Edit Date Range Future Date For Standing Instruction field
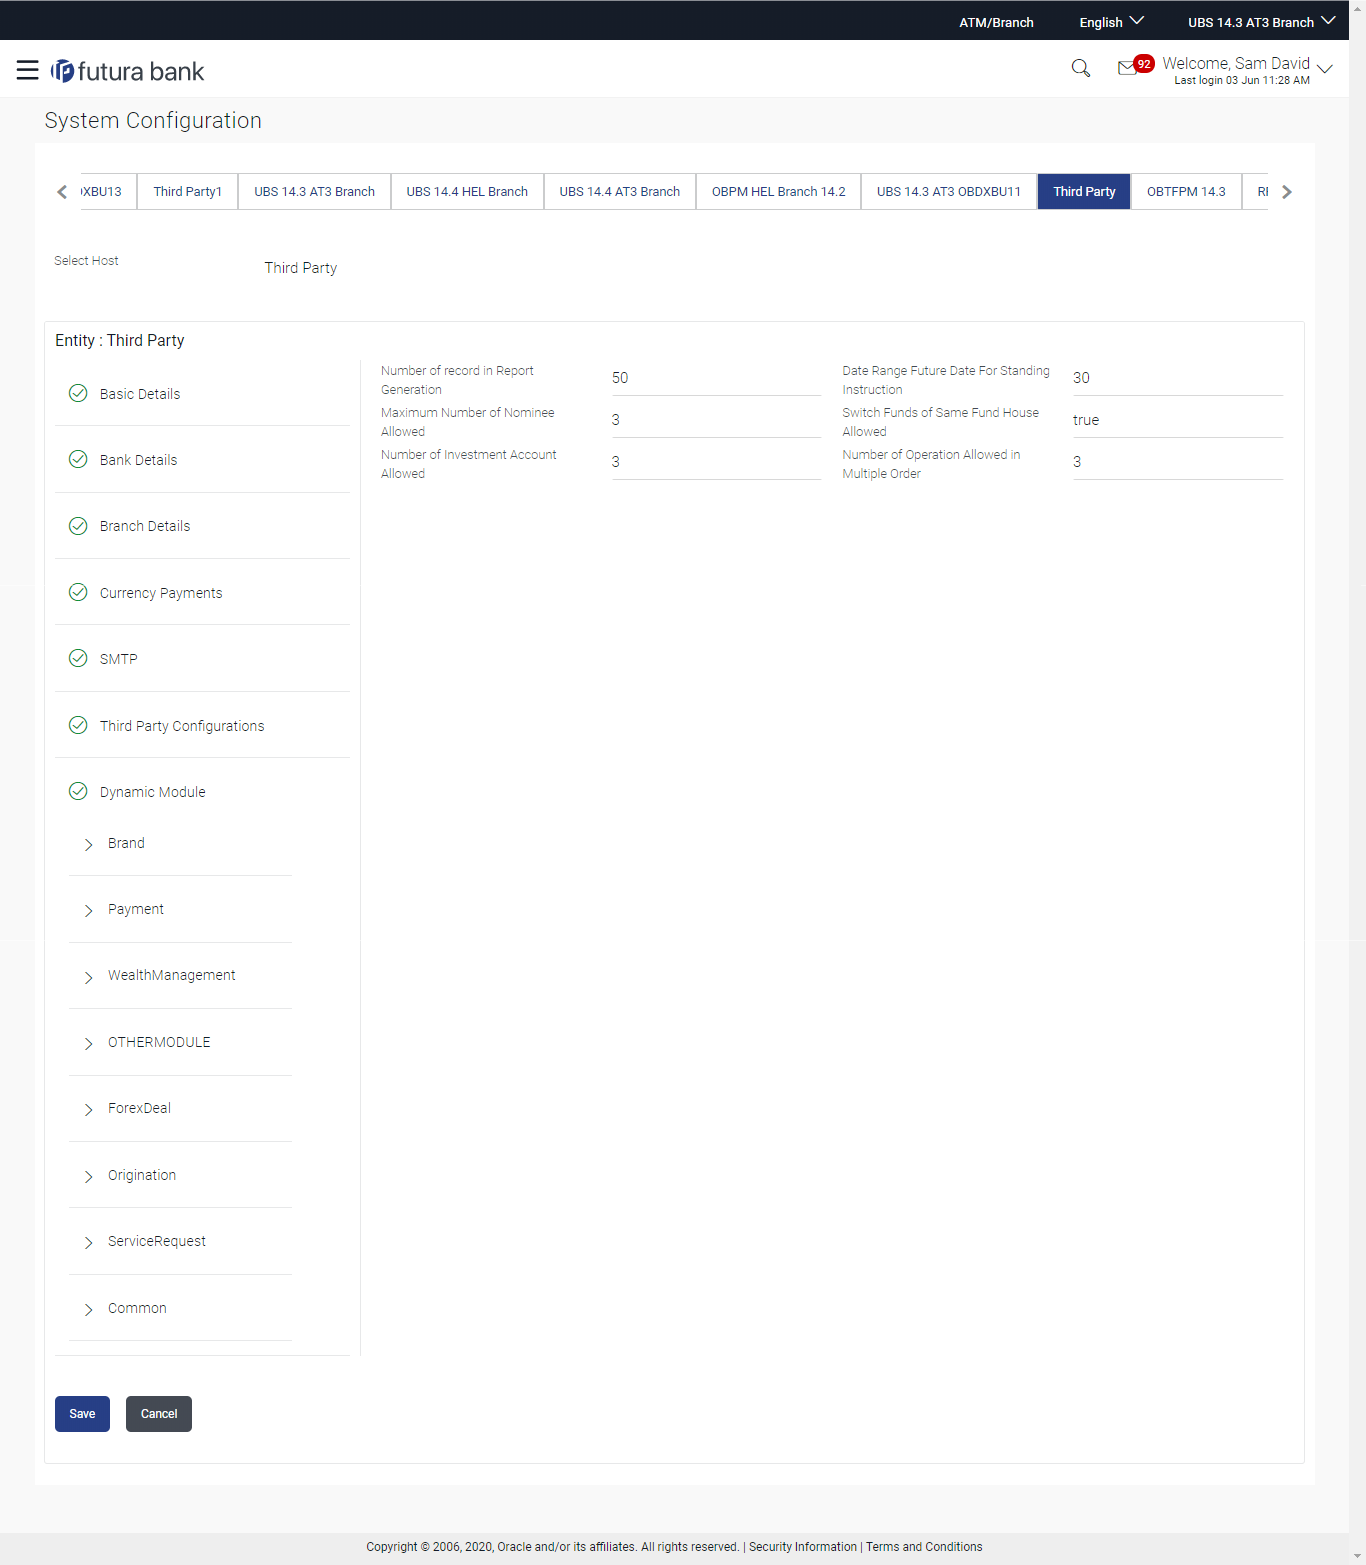This screenshot has height=1565, width=1366. (x=1177, y=378)
